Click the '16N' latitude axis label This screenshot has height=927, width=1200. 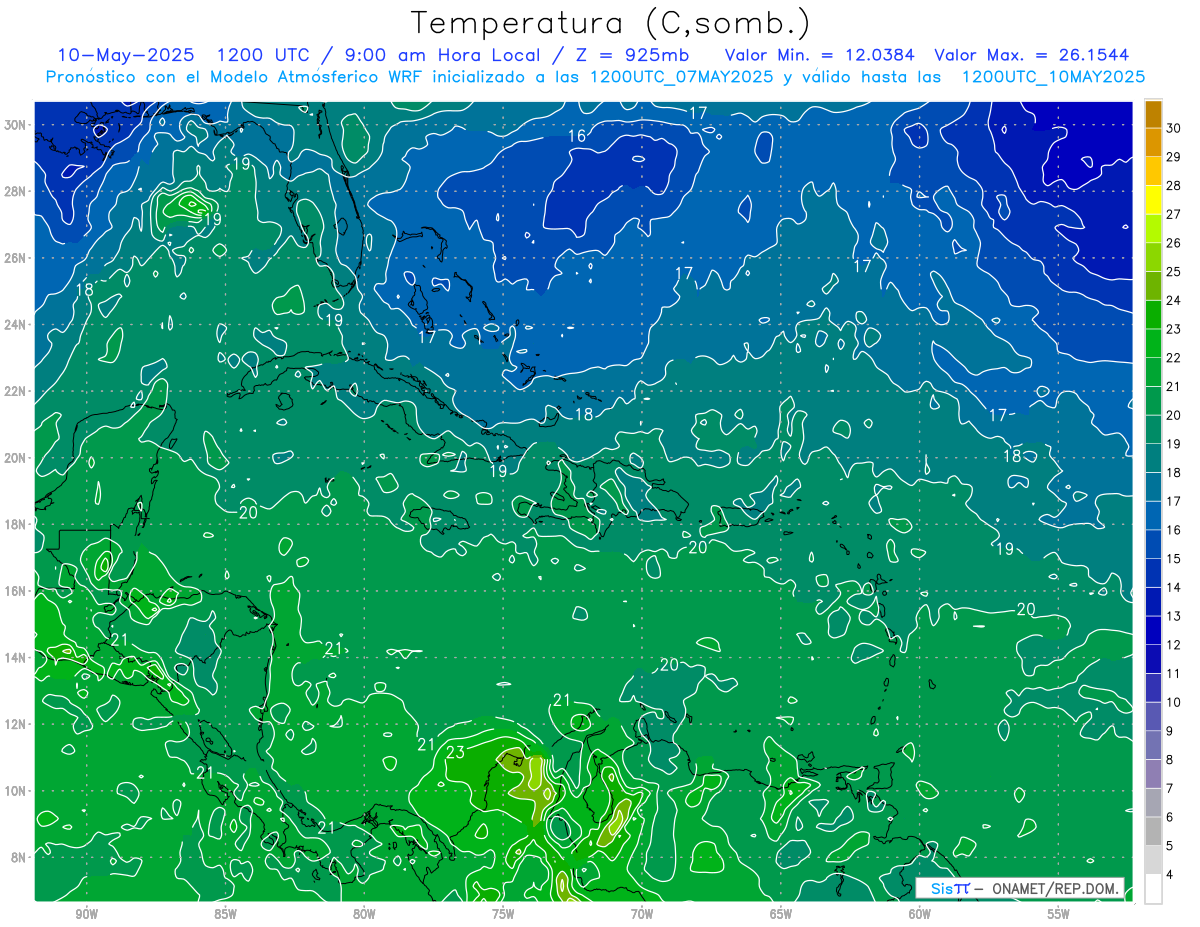pos(15,591)
